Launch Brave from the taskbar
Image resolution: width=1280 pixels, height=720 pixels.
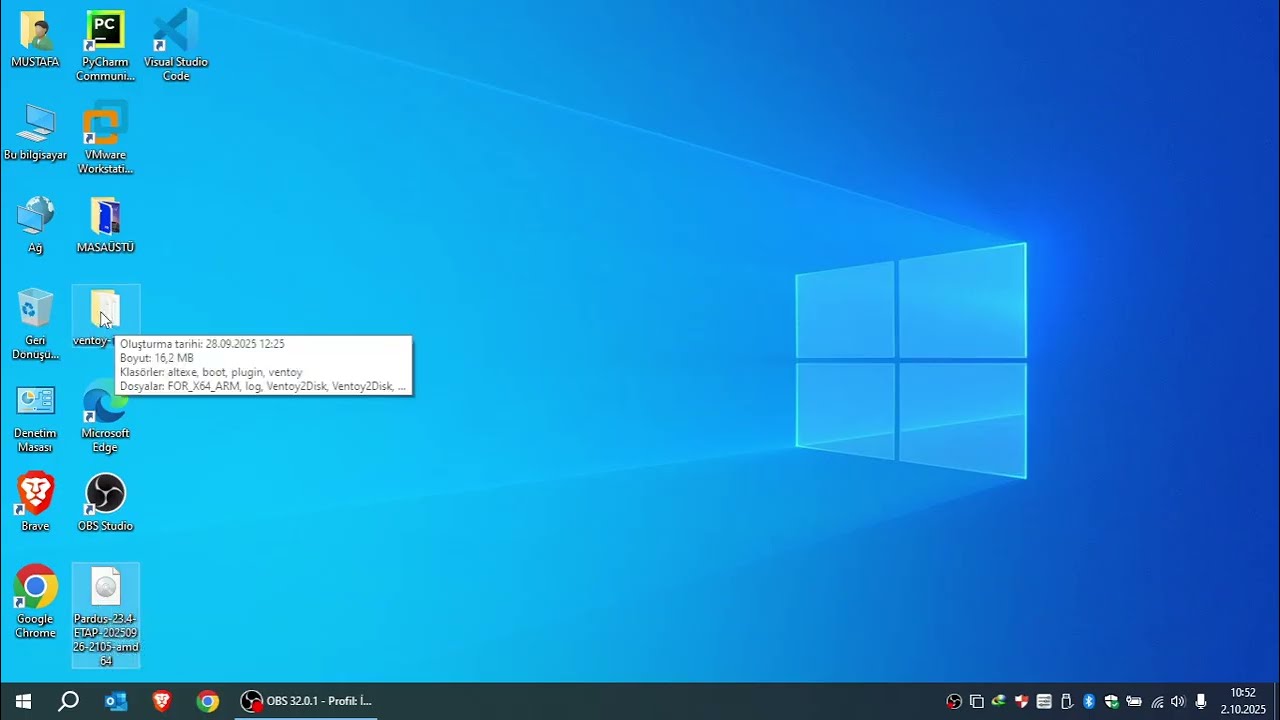point(161,701)
